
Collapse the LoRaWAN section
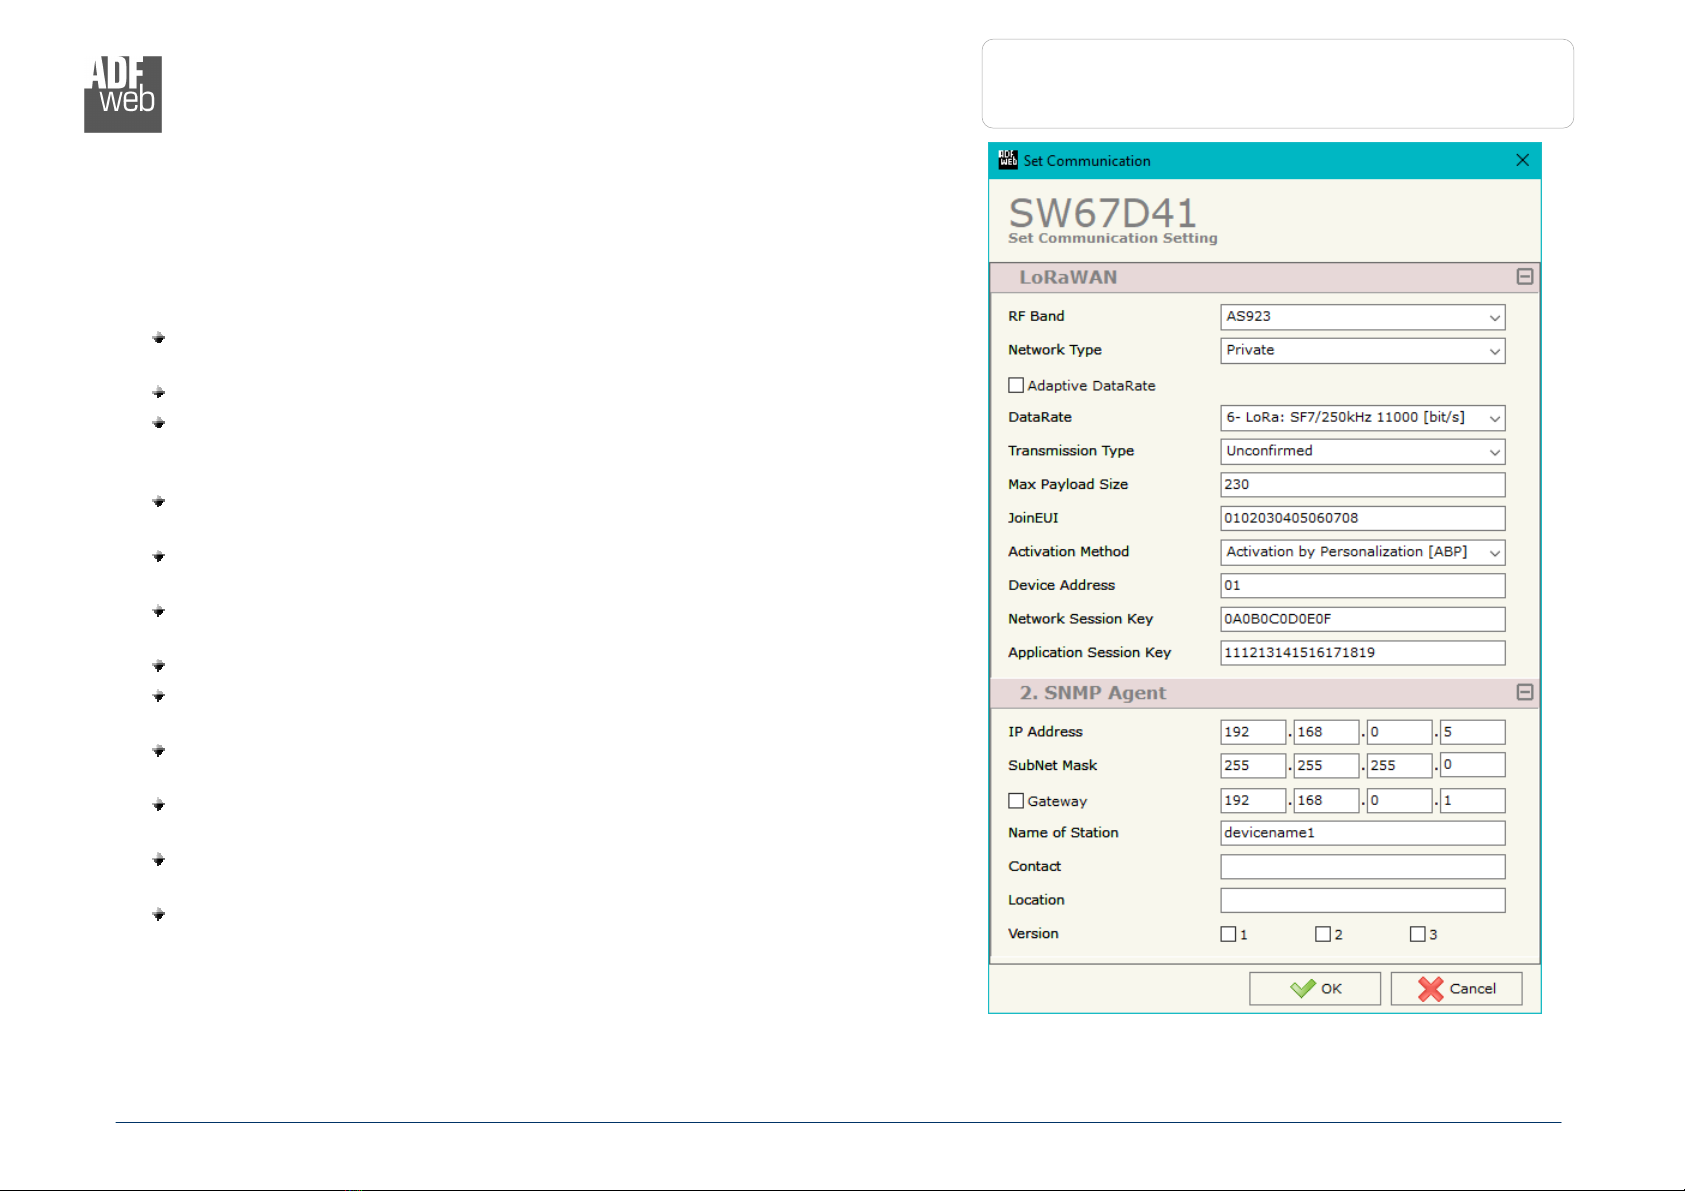[1525, 277]
